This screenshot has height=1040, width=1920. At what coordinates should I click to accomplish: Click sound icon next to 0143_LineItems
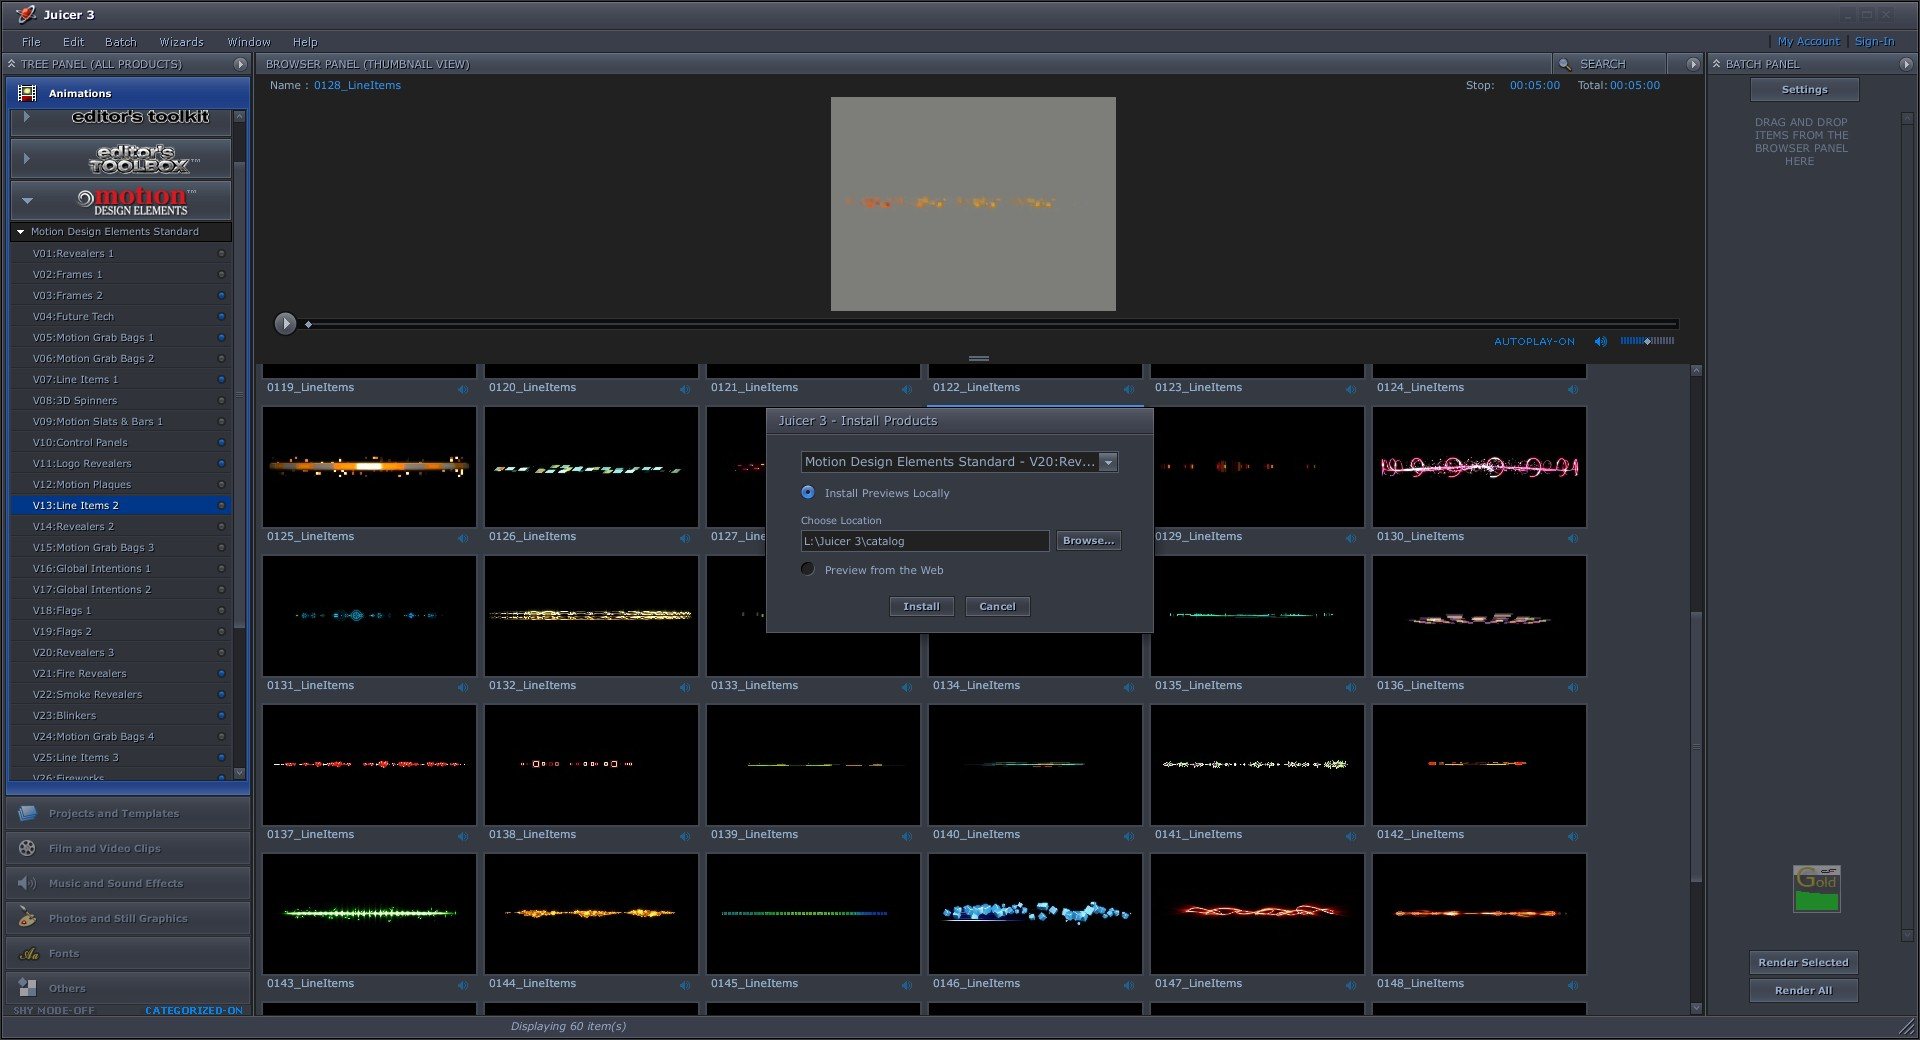pos(463,985)
